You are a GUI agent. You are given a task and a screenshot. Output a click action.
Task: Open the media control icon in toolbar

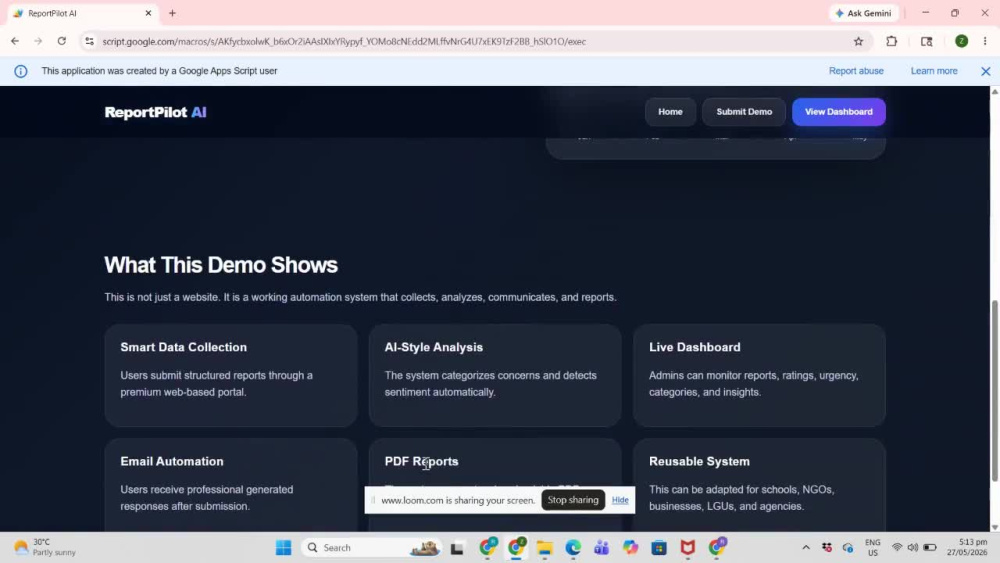point(927,41)
